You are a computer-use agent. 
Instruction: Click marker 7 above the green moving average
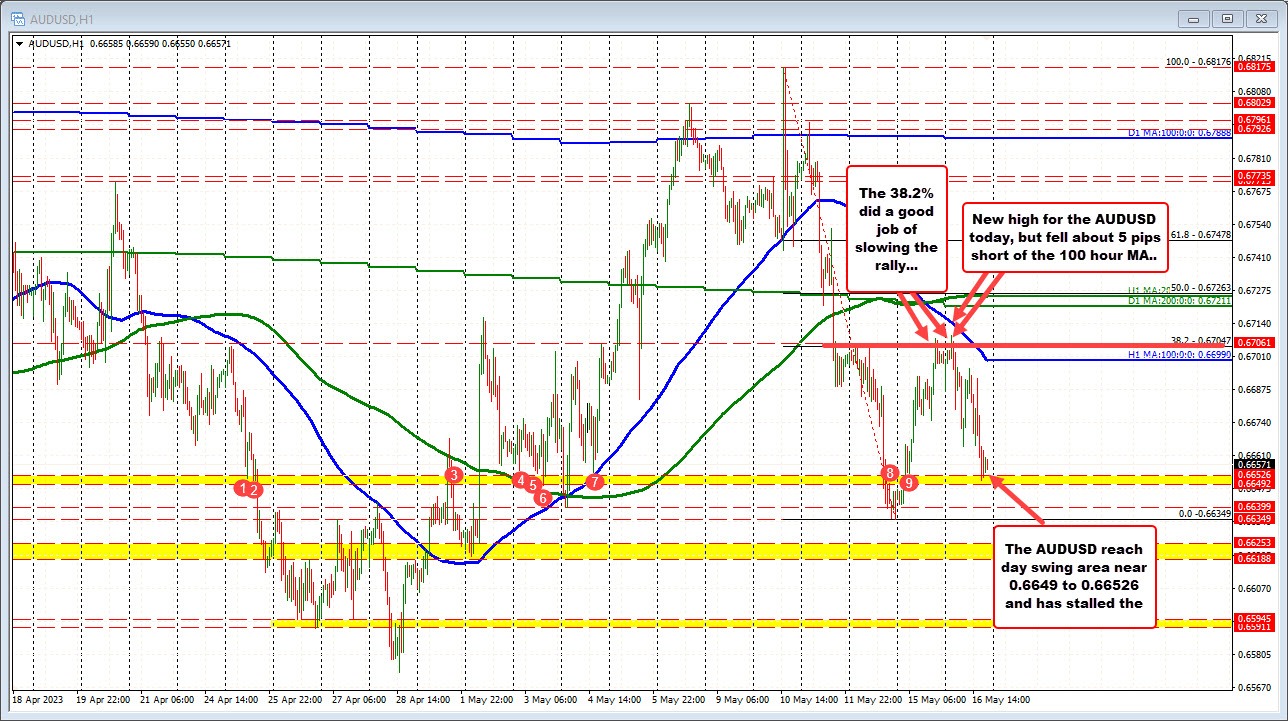click(593, 481)
